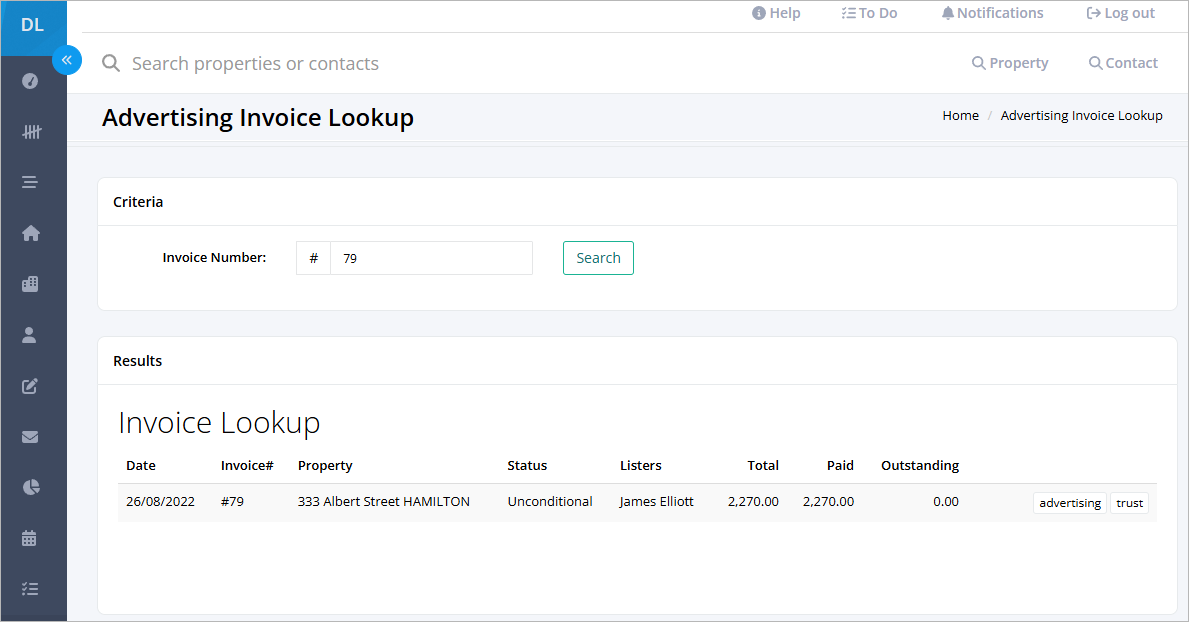The height and width of the screenshot is (622, 1189).
Task: Open the calendar sidebar icon
Action: 29,539
